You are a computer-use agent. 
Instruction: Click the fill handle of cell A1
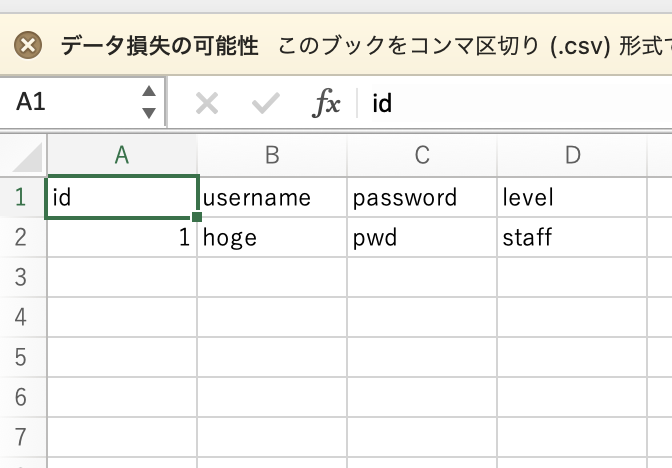(197, 217)
